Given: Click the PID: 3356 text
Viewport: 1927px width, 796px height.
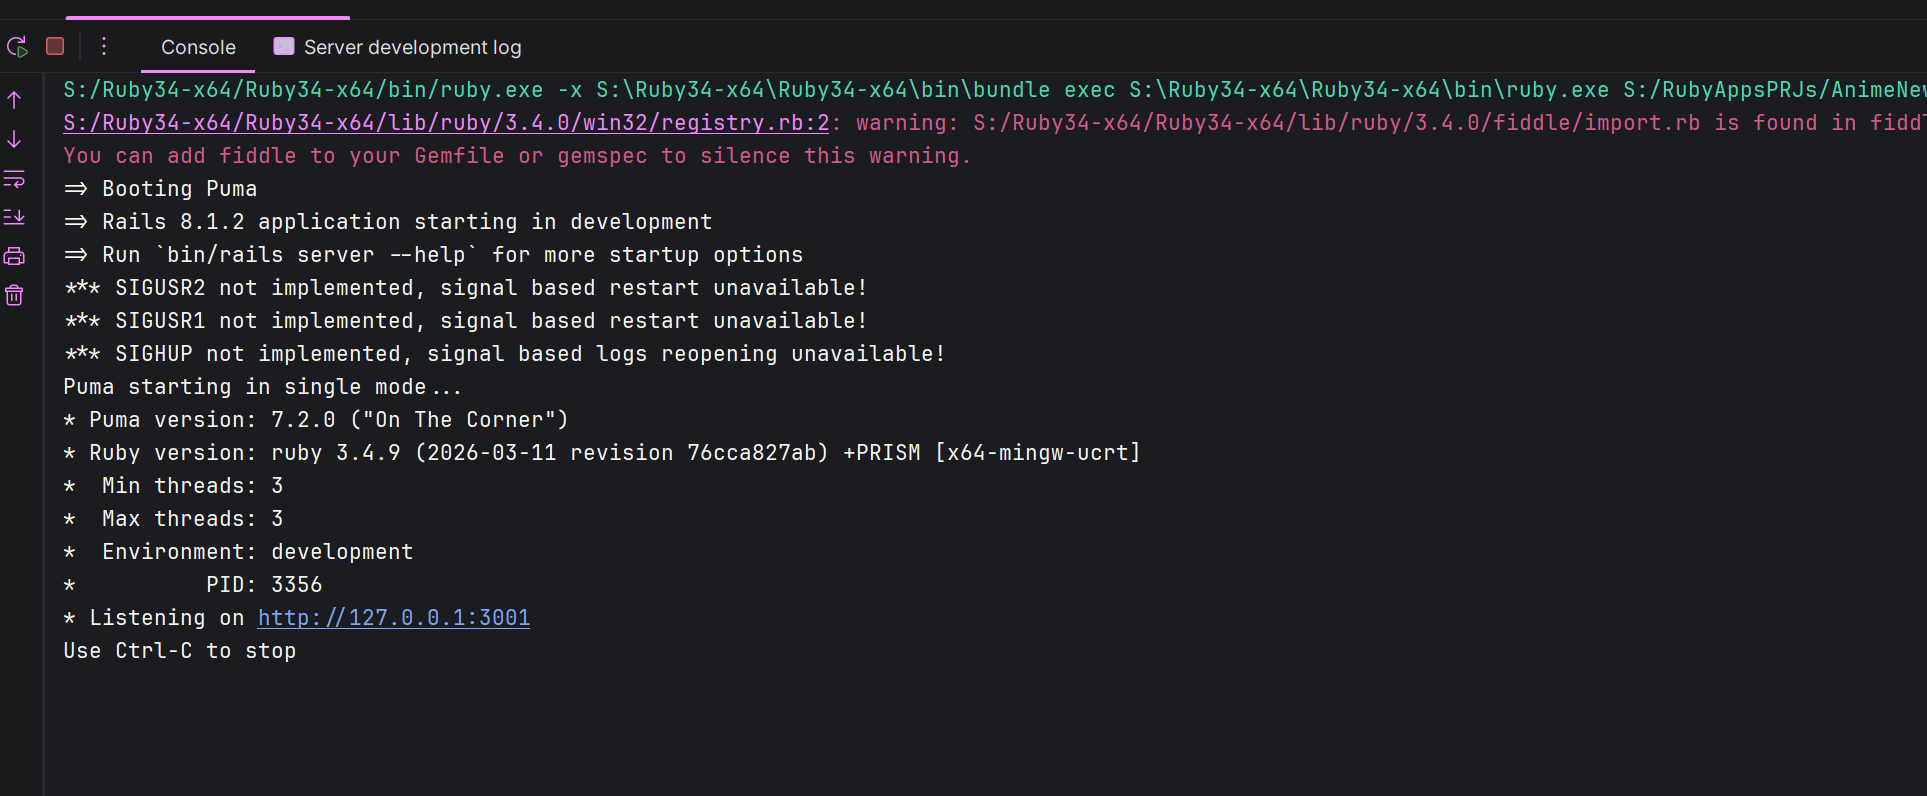Looking at the screenshot, I should [x=264, y=585].
